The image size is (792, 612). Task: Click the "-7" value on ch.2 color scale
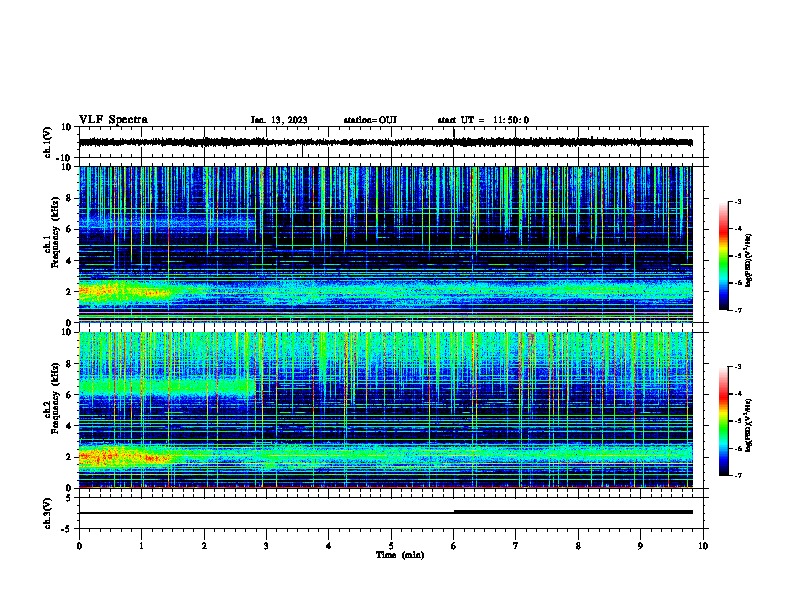tap(738, 476)
